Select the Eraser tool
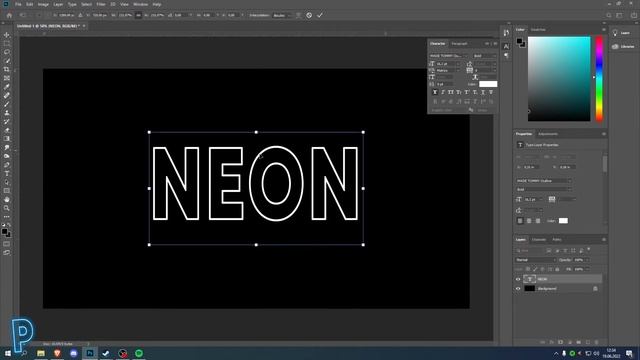 point(7,130)
